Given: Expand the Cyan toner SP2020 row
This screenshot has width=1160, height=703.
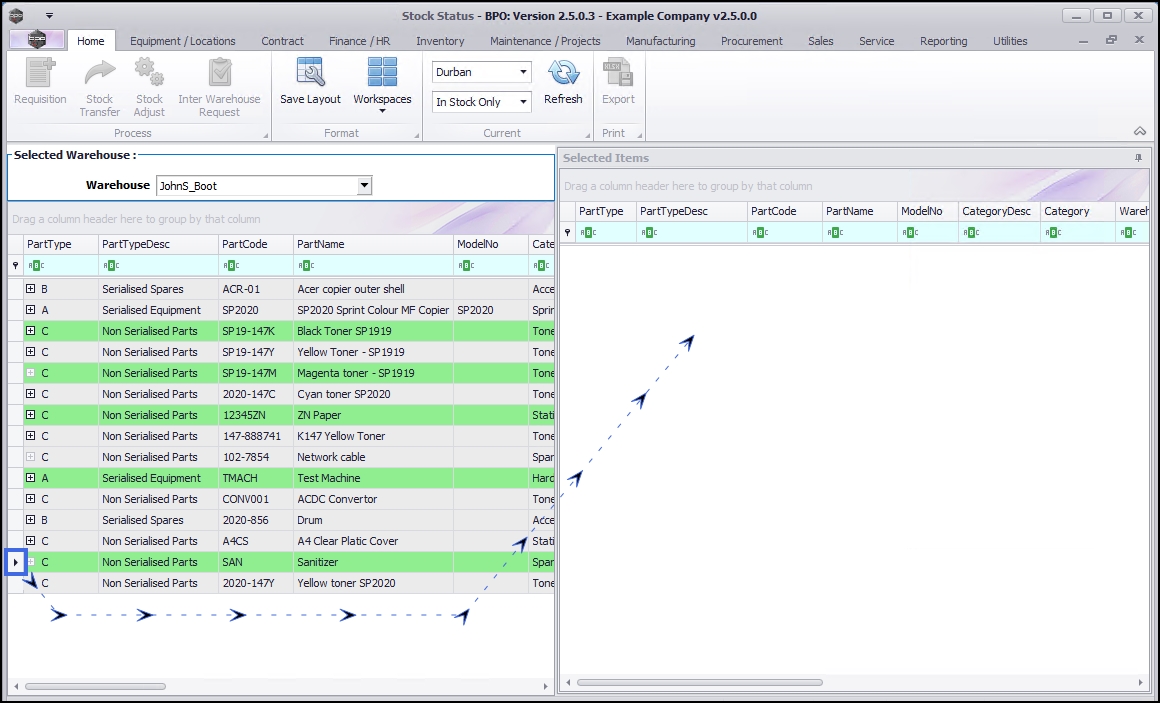Looking at the screenshot, I should (x=30, y=394).
